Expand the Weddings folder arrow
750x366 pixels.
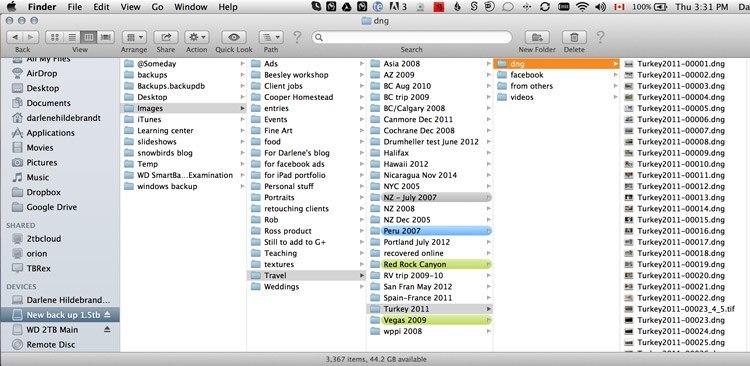point(362,287)
